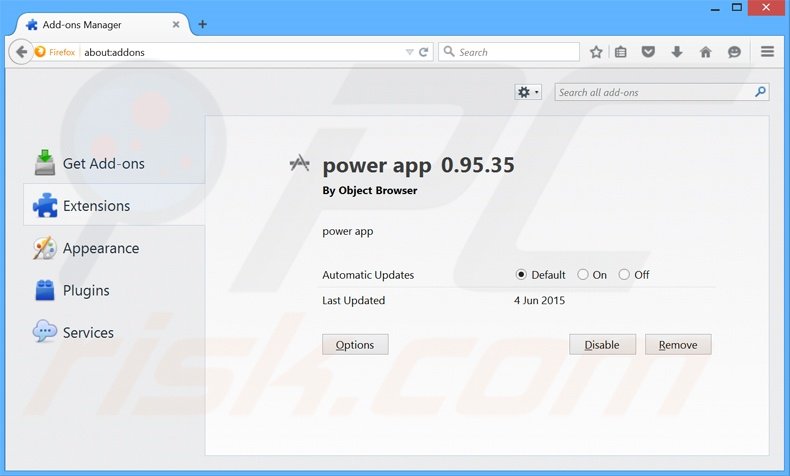
Task: Close the Add-ons Manager tab
Action: 176,24
